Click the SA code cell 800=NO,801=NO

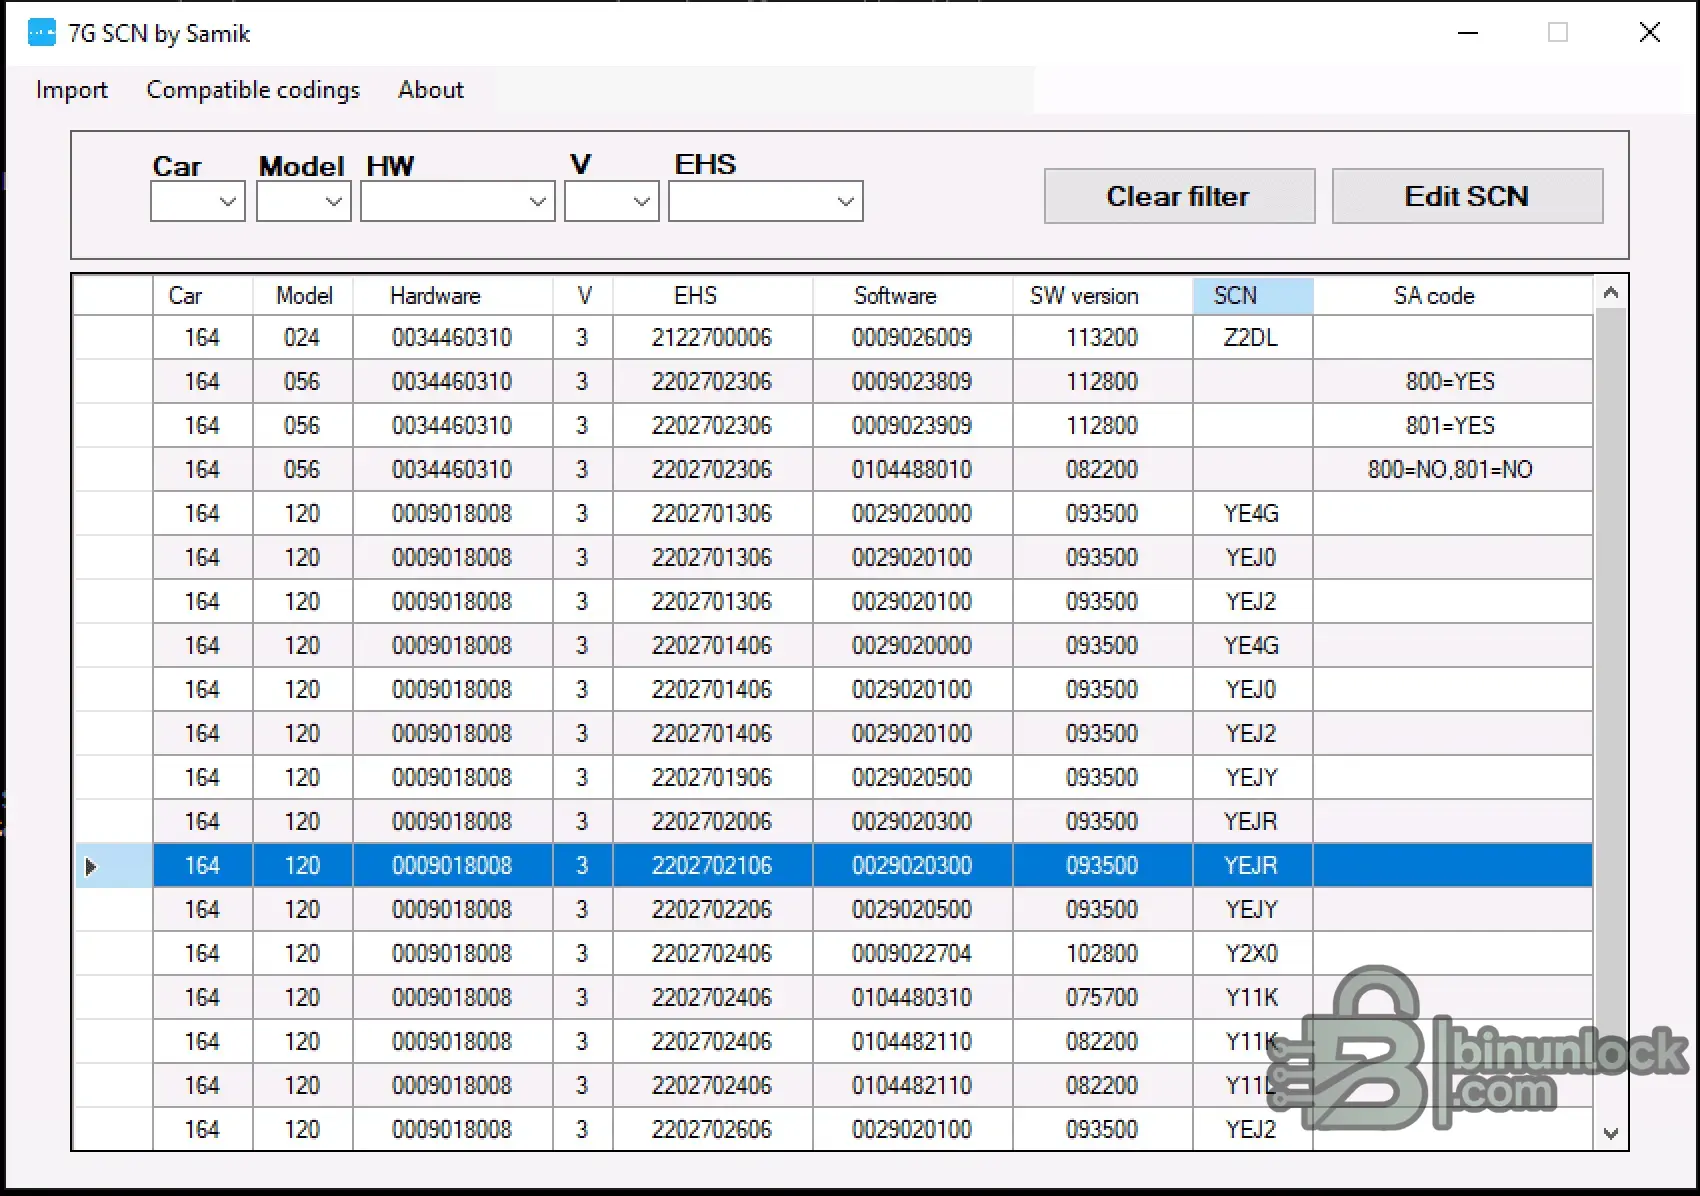1453,470
